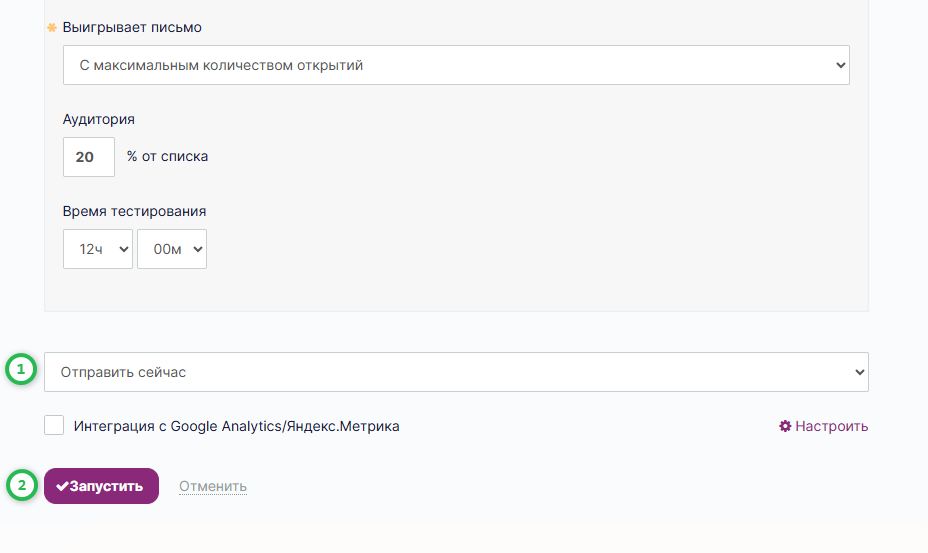This screenshot has height=553, width=928.
Task: Click the Интеграция с Google Analytics/Яндекс.Метрика label text
Action: [236, 426]
